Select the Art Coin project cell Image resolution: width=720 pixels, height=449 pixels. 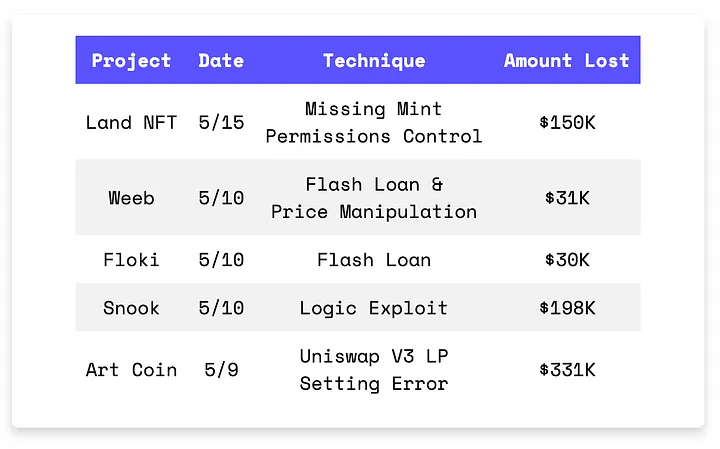(131, 370)
